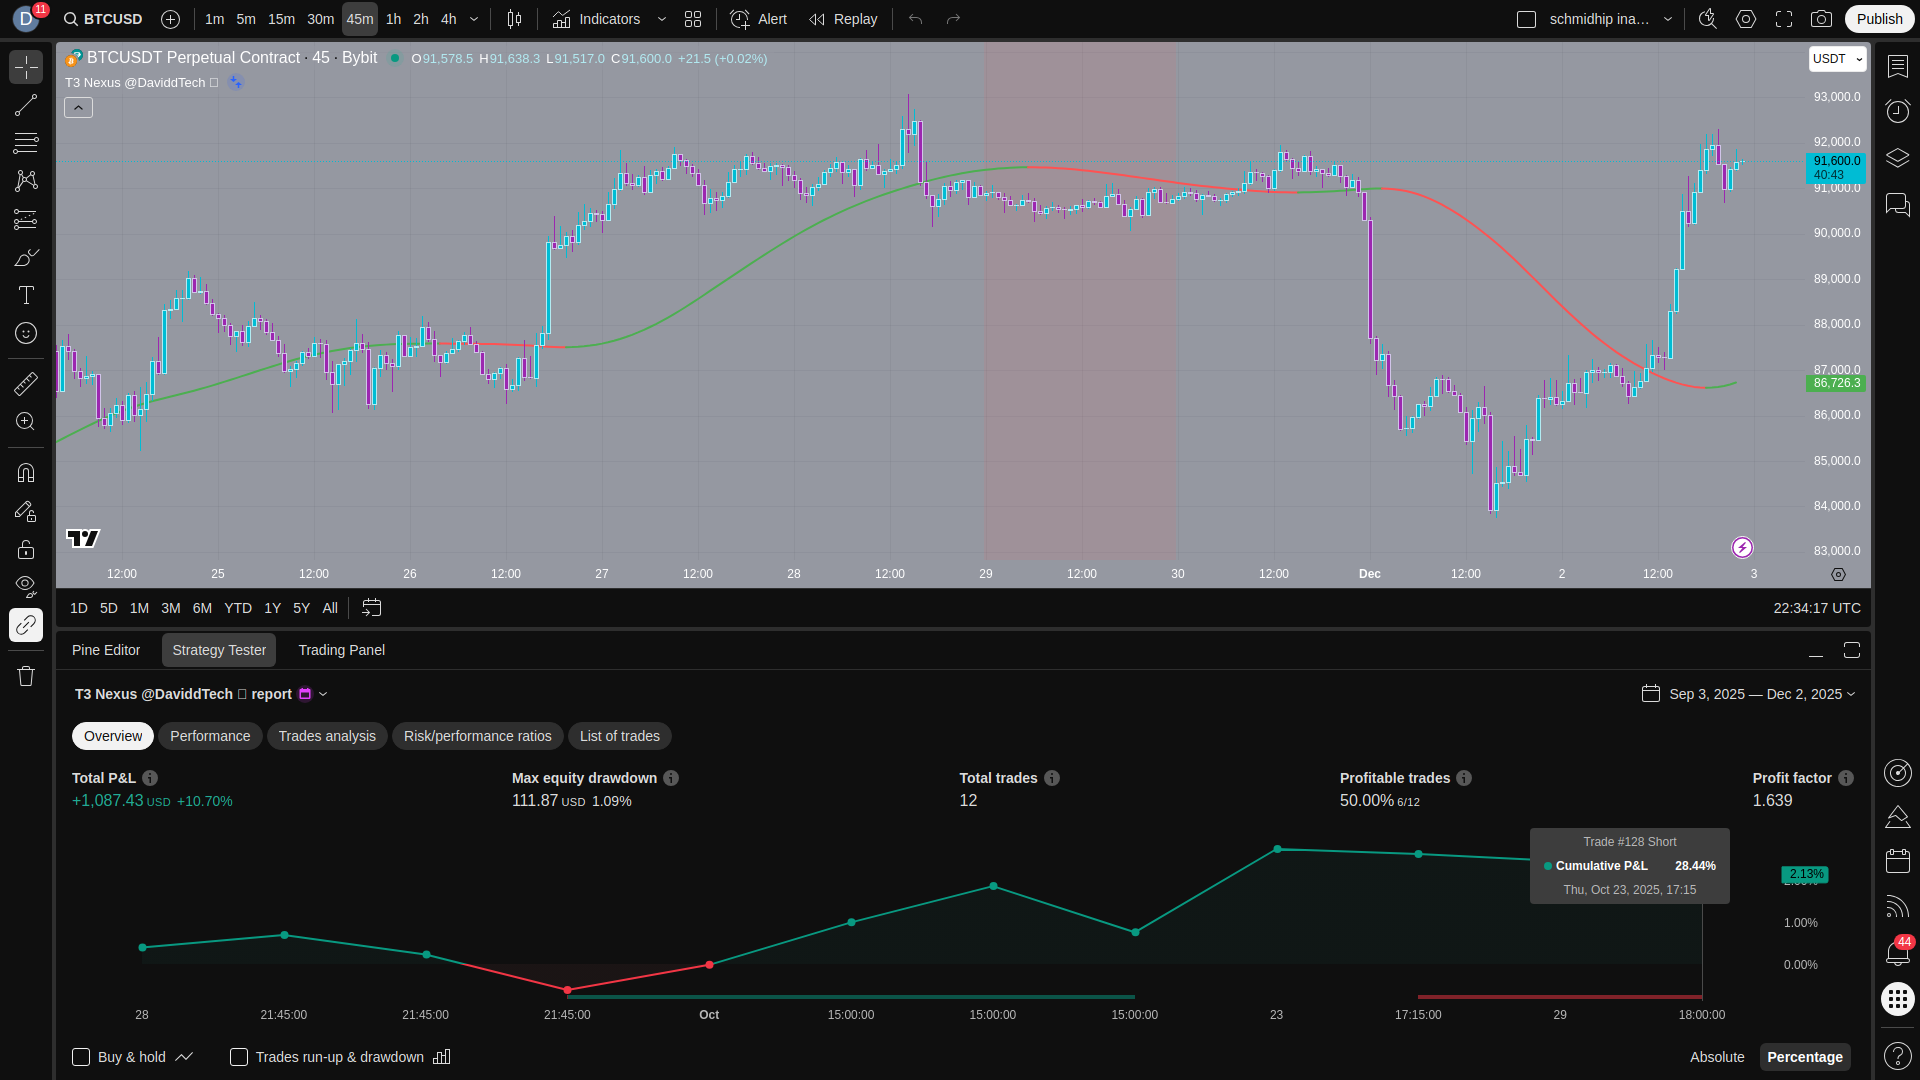Click the trash remove-objects icon

point(26,676)
